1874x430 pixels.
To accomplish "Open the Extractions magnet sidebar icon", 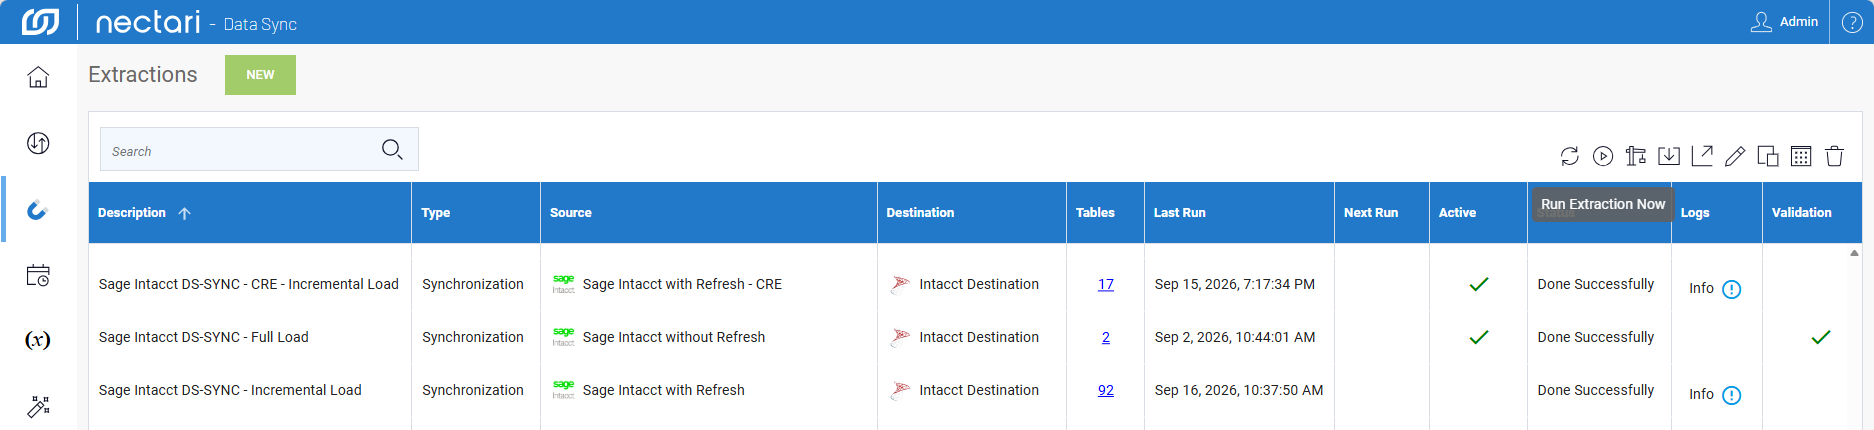I will (x=38, y=209).
